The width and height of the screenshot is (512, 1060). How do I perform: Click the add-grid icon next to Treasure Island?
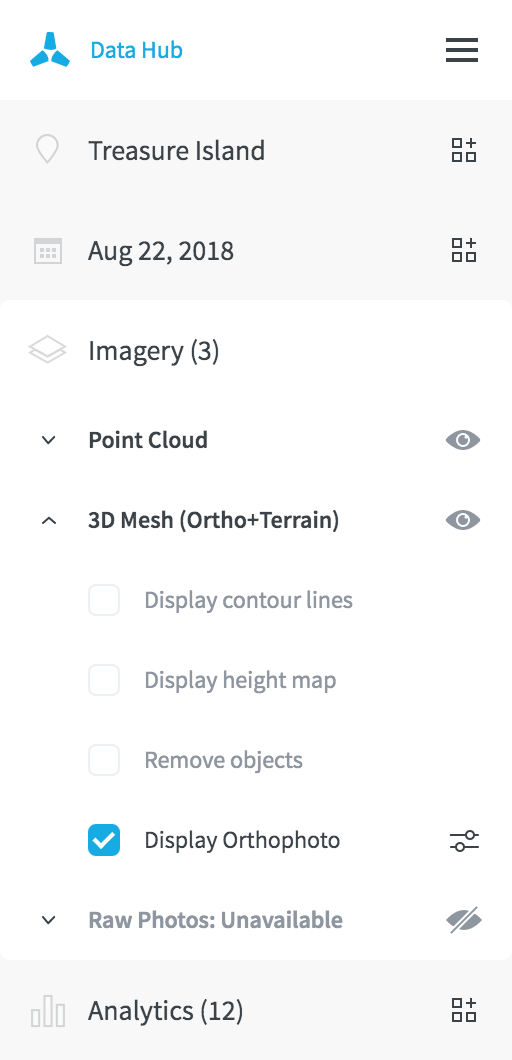[464, 150]
